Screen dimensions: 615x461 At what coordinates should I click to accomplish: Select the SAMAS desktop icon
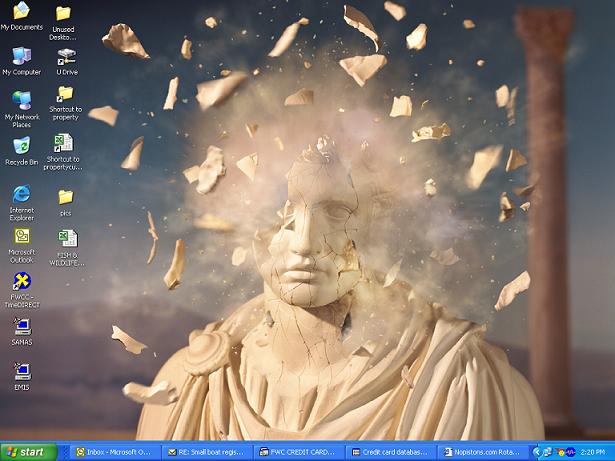[21, 327]
